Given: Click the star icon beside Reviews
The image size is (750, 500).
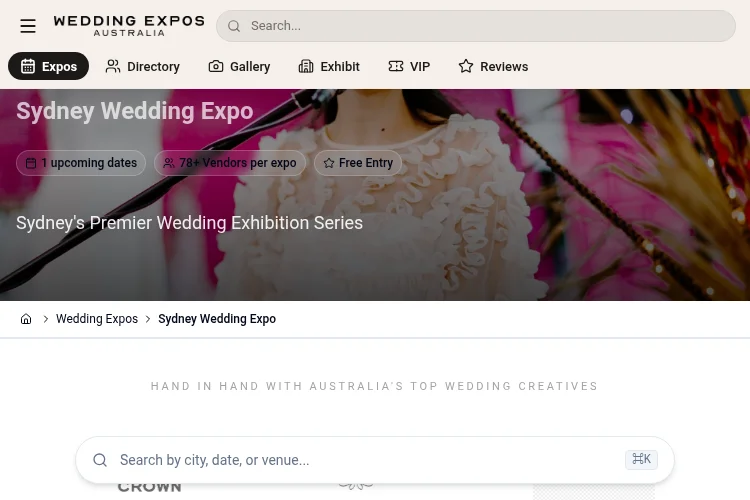Looking at the screenshot, I should (x=466, y=66).
